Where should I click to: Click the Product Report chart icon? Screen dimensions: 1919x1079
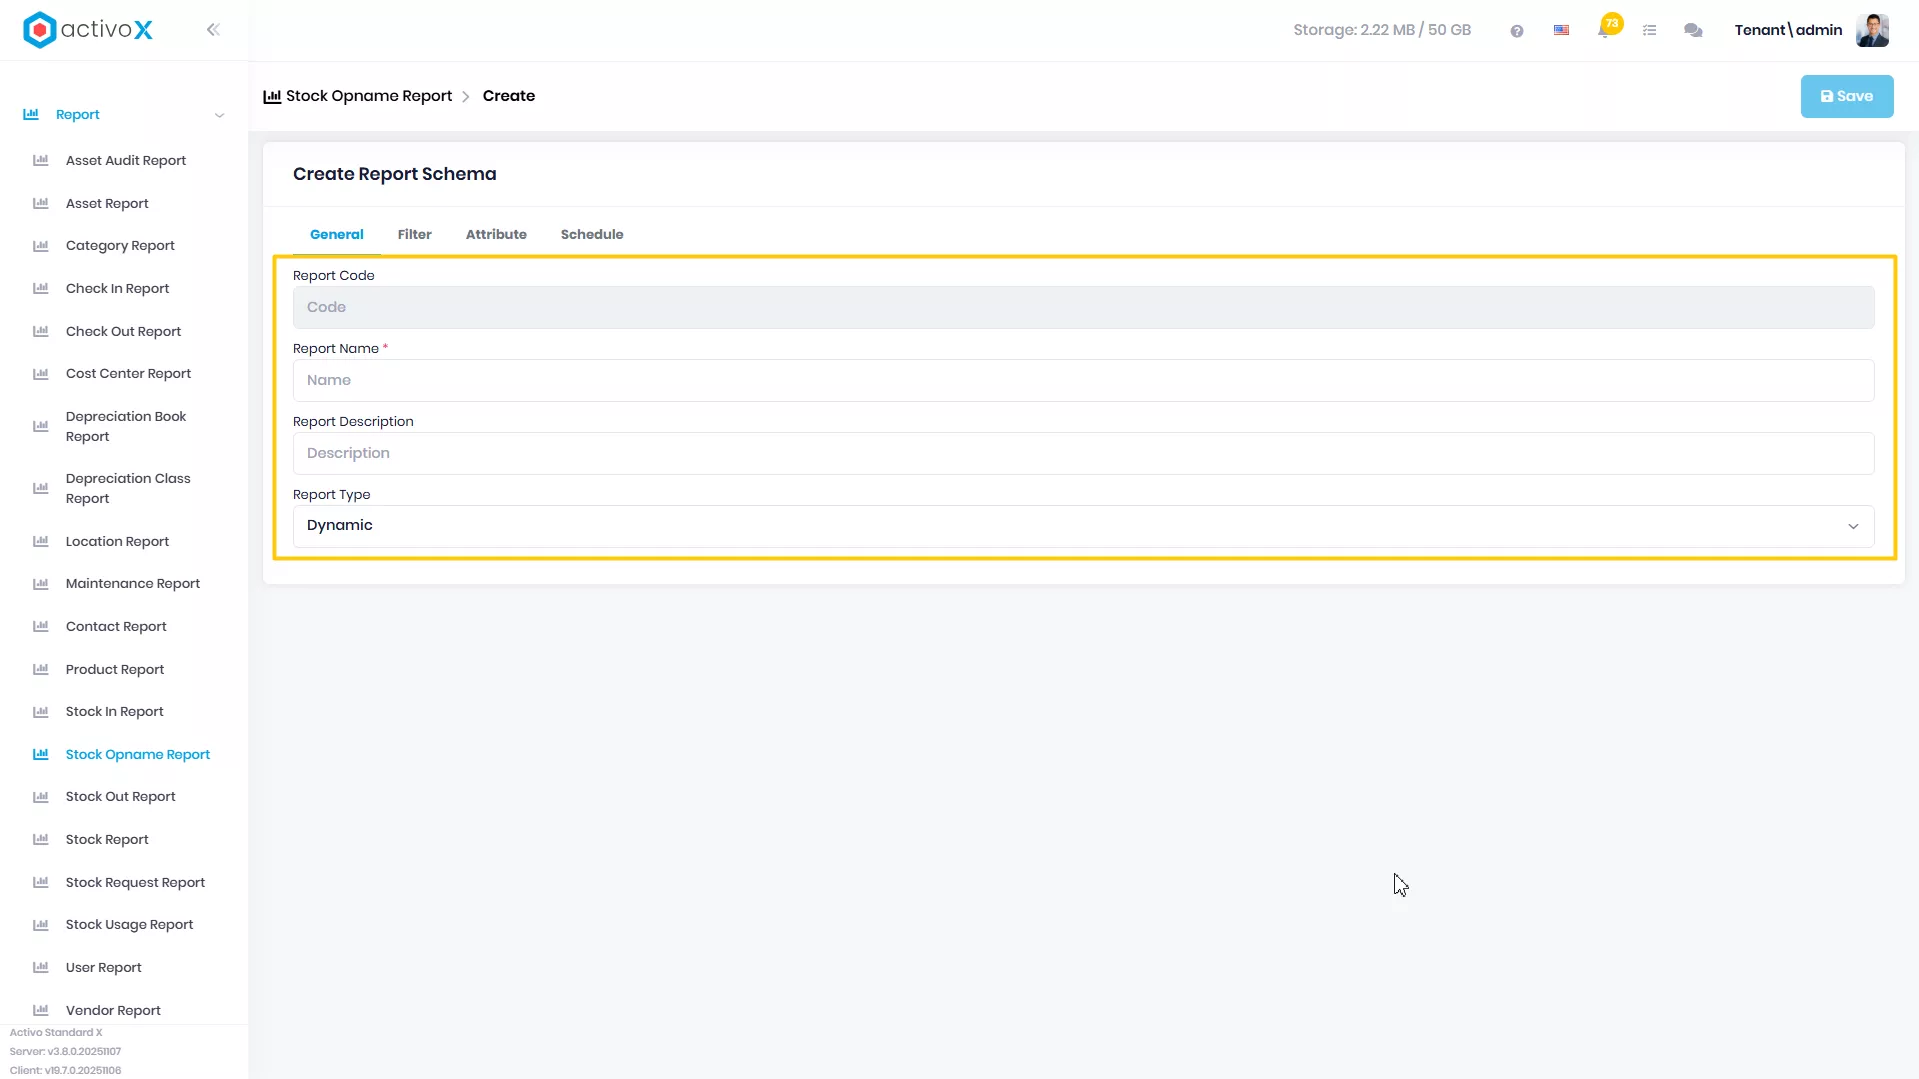(x=41, y=669)
